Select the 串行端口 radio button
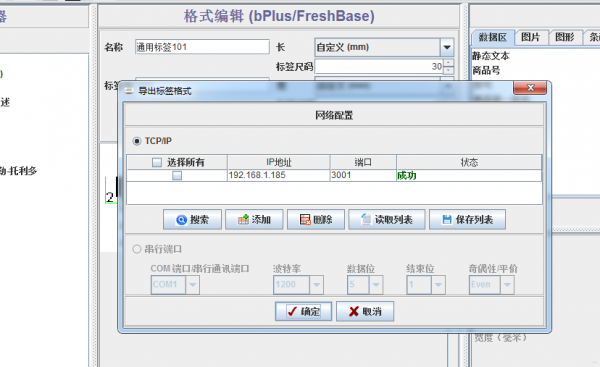 tap(137, 249)
